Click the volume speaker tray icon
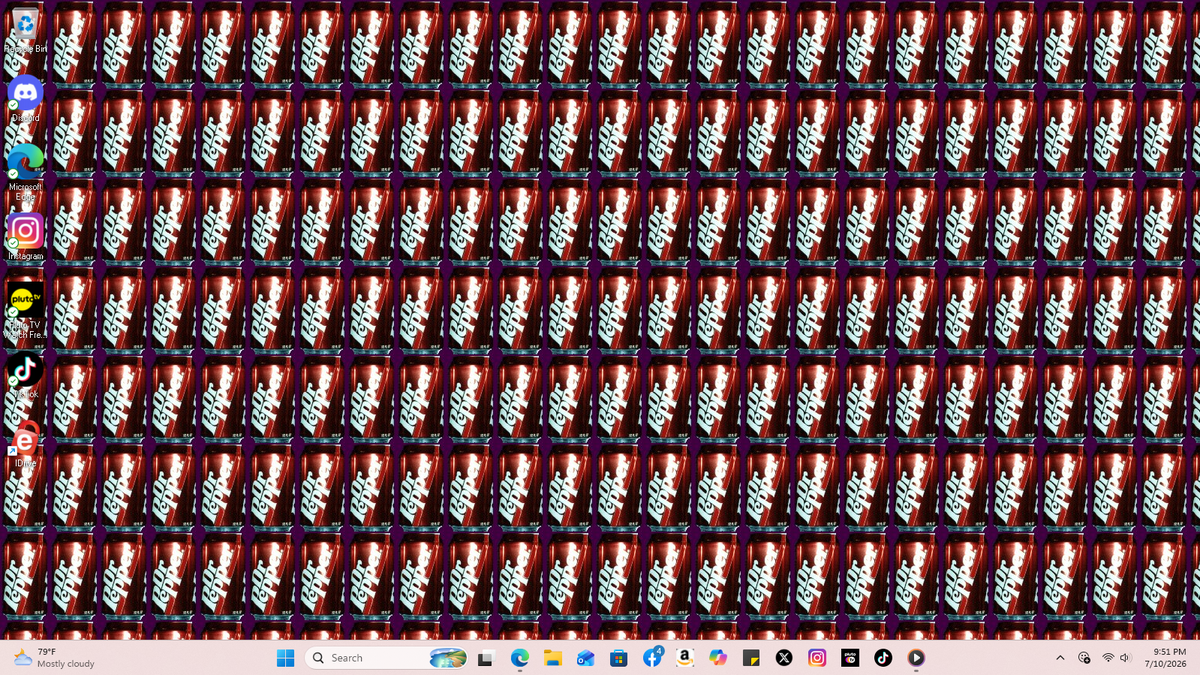This screenshot has width=1200, height=675. tap(1126, 658)
